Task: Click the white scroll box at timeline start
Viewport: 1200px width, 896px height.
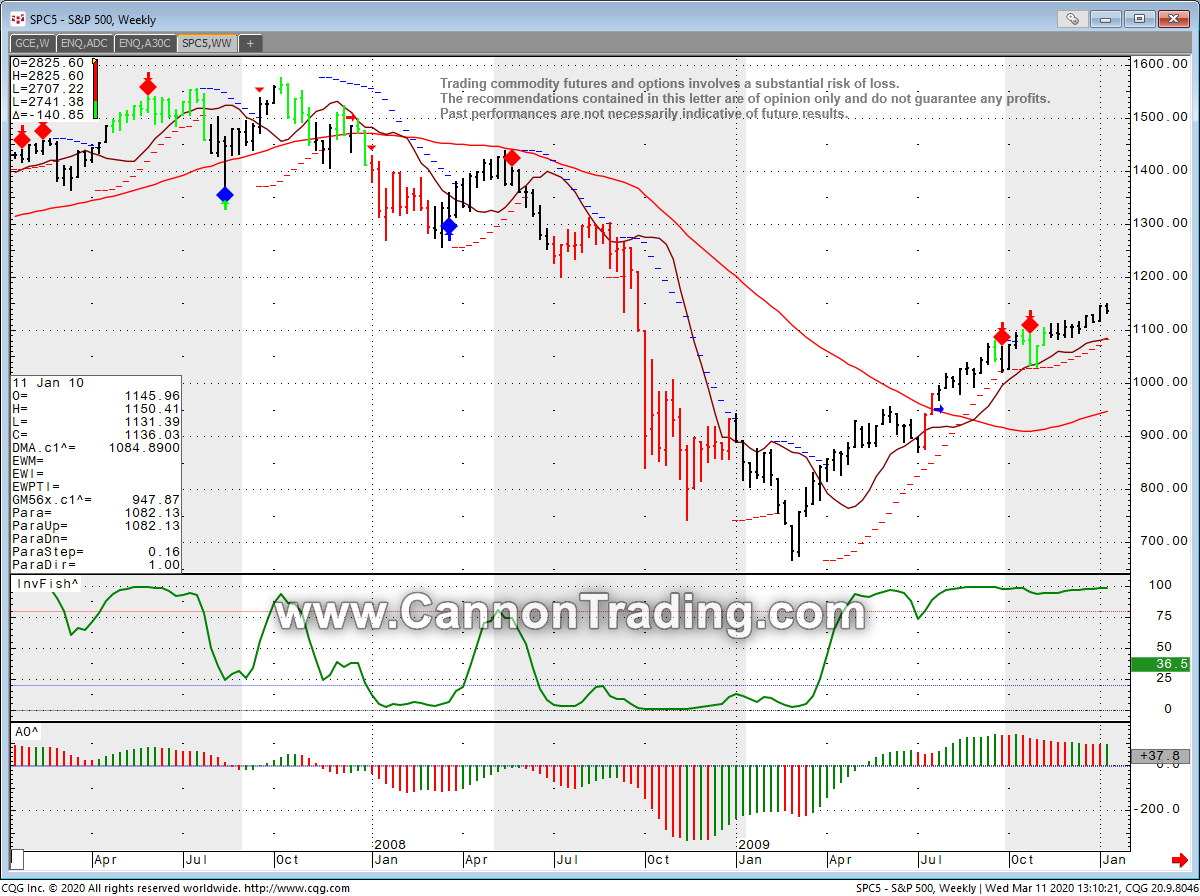Action: click(x=17, y=860)
